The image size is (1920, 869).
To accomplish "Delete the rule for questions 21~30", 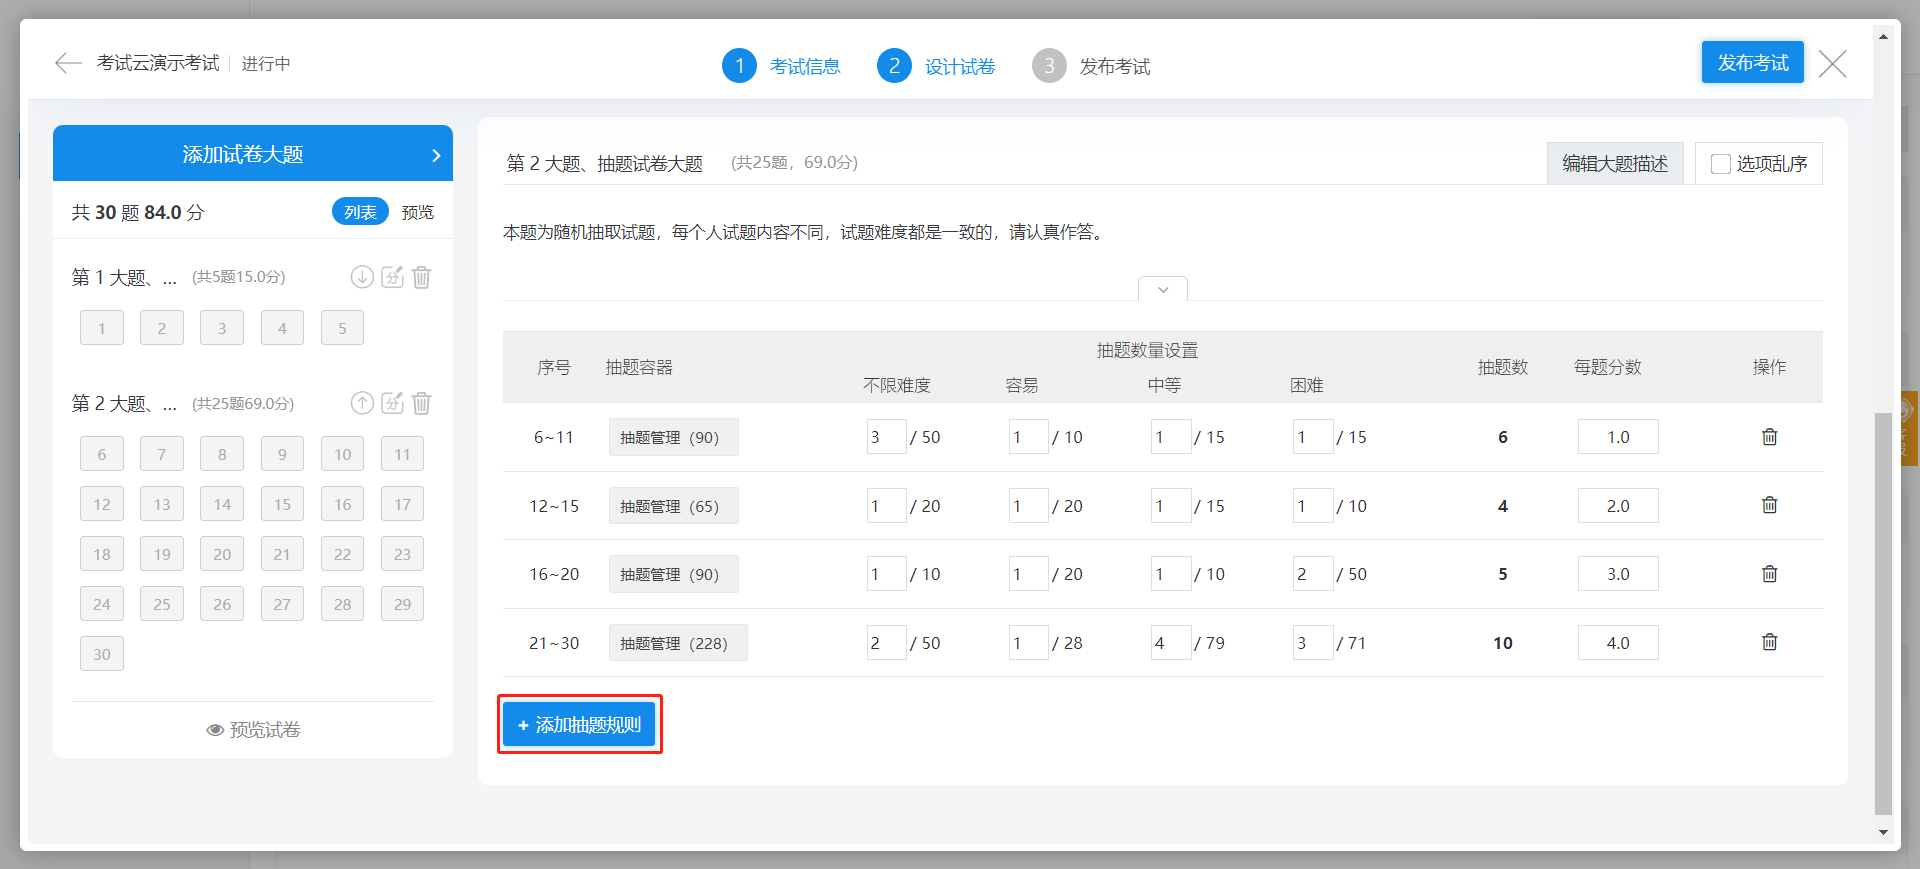I will [x=1769, y=642].
